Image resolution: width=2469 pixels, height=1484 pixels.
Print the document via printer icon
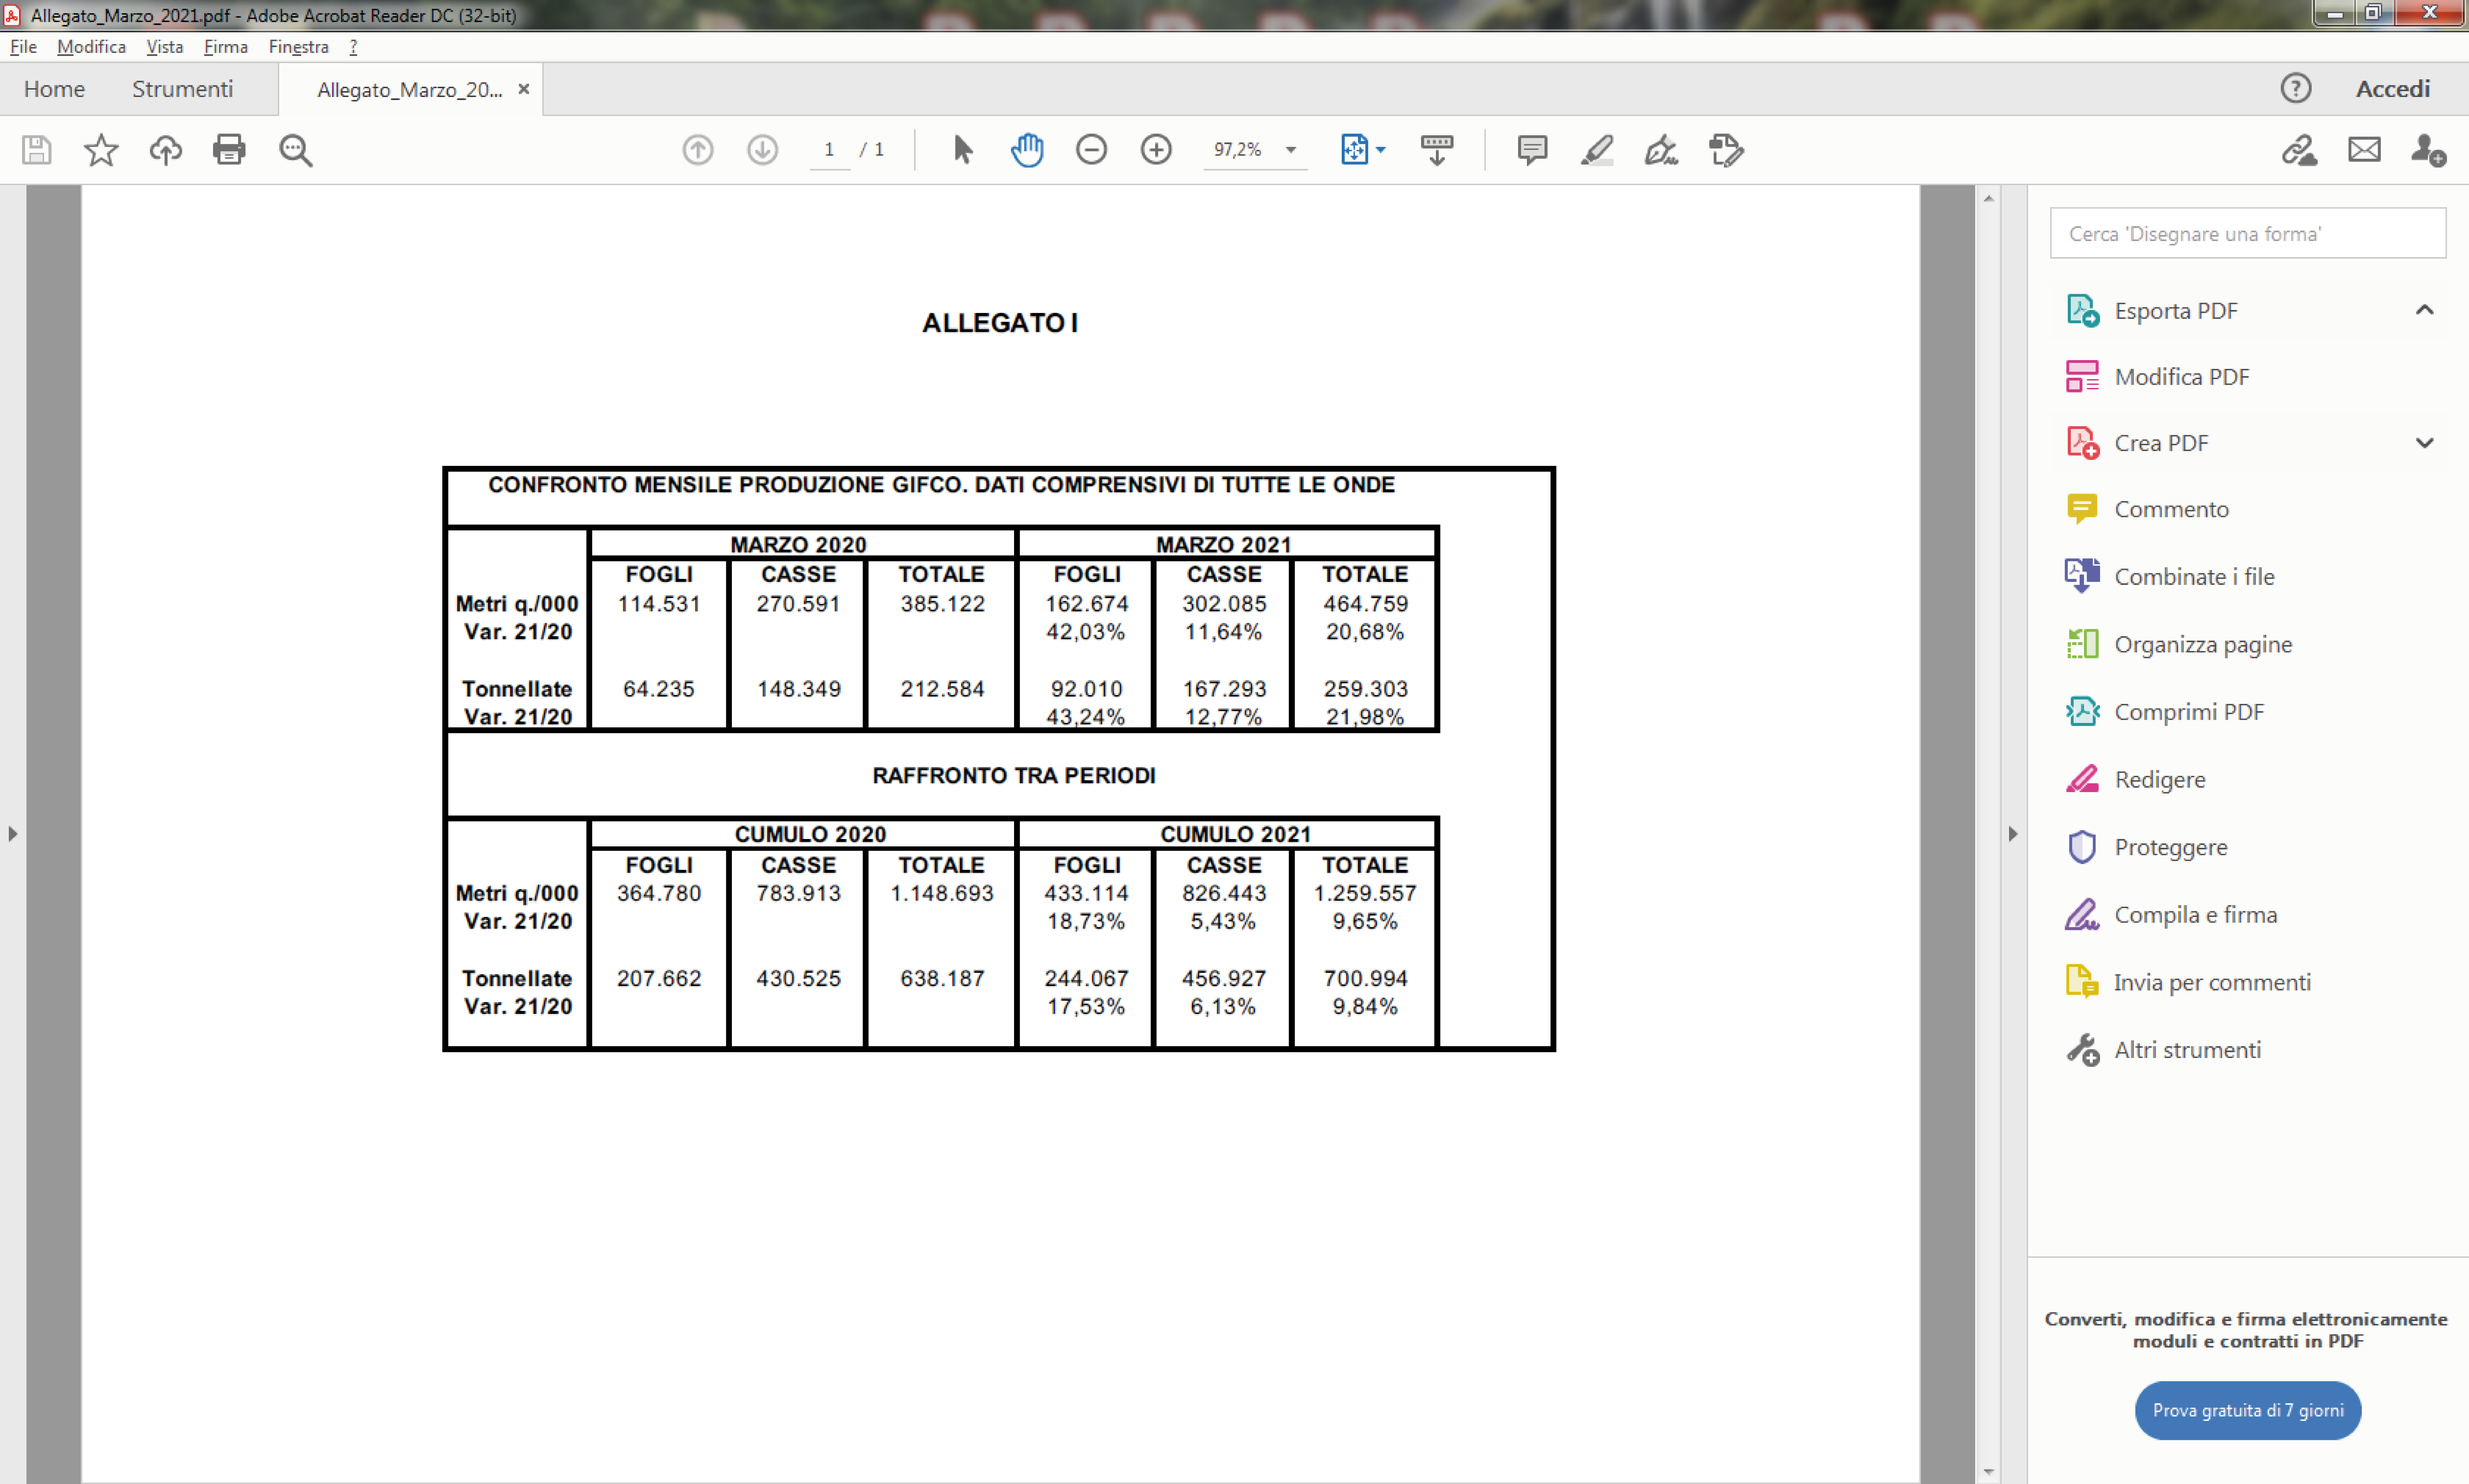229,150
